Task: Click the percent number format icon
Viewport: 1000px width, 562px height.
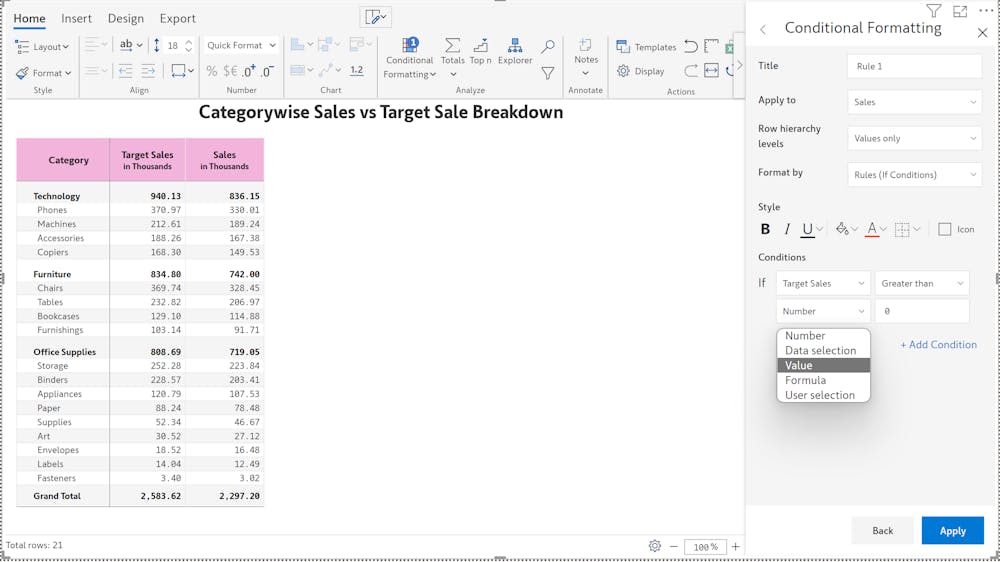Action: click(x=212, y=71)
